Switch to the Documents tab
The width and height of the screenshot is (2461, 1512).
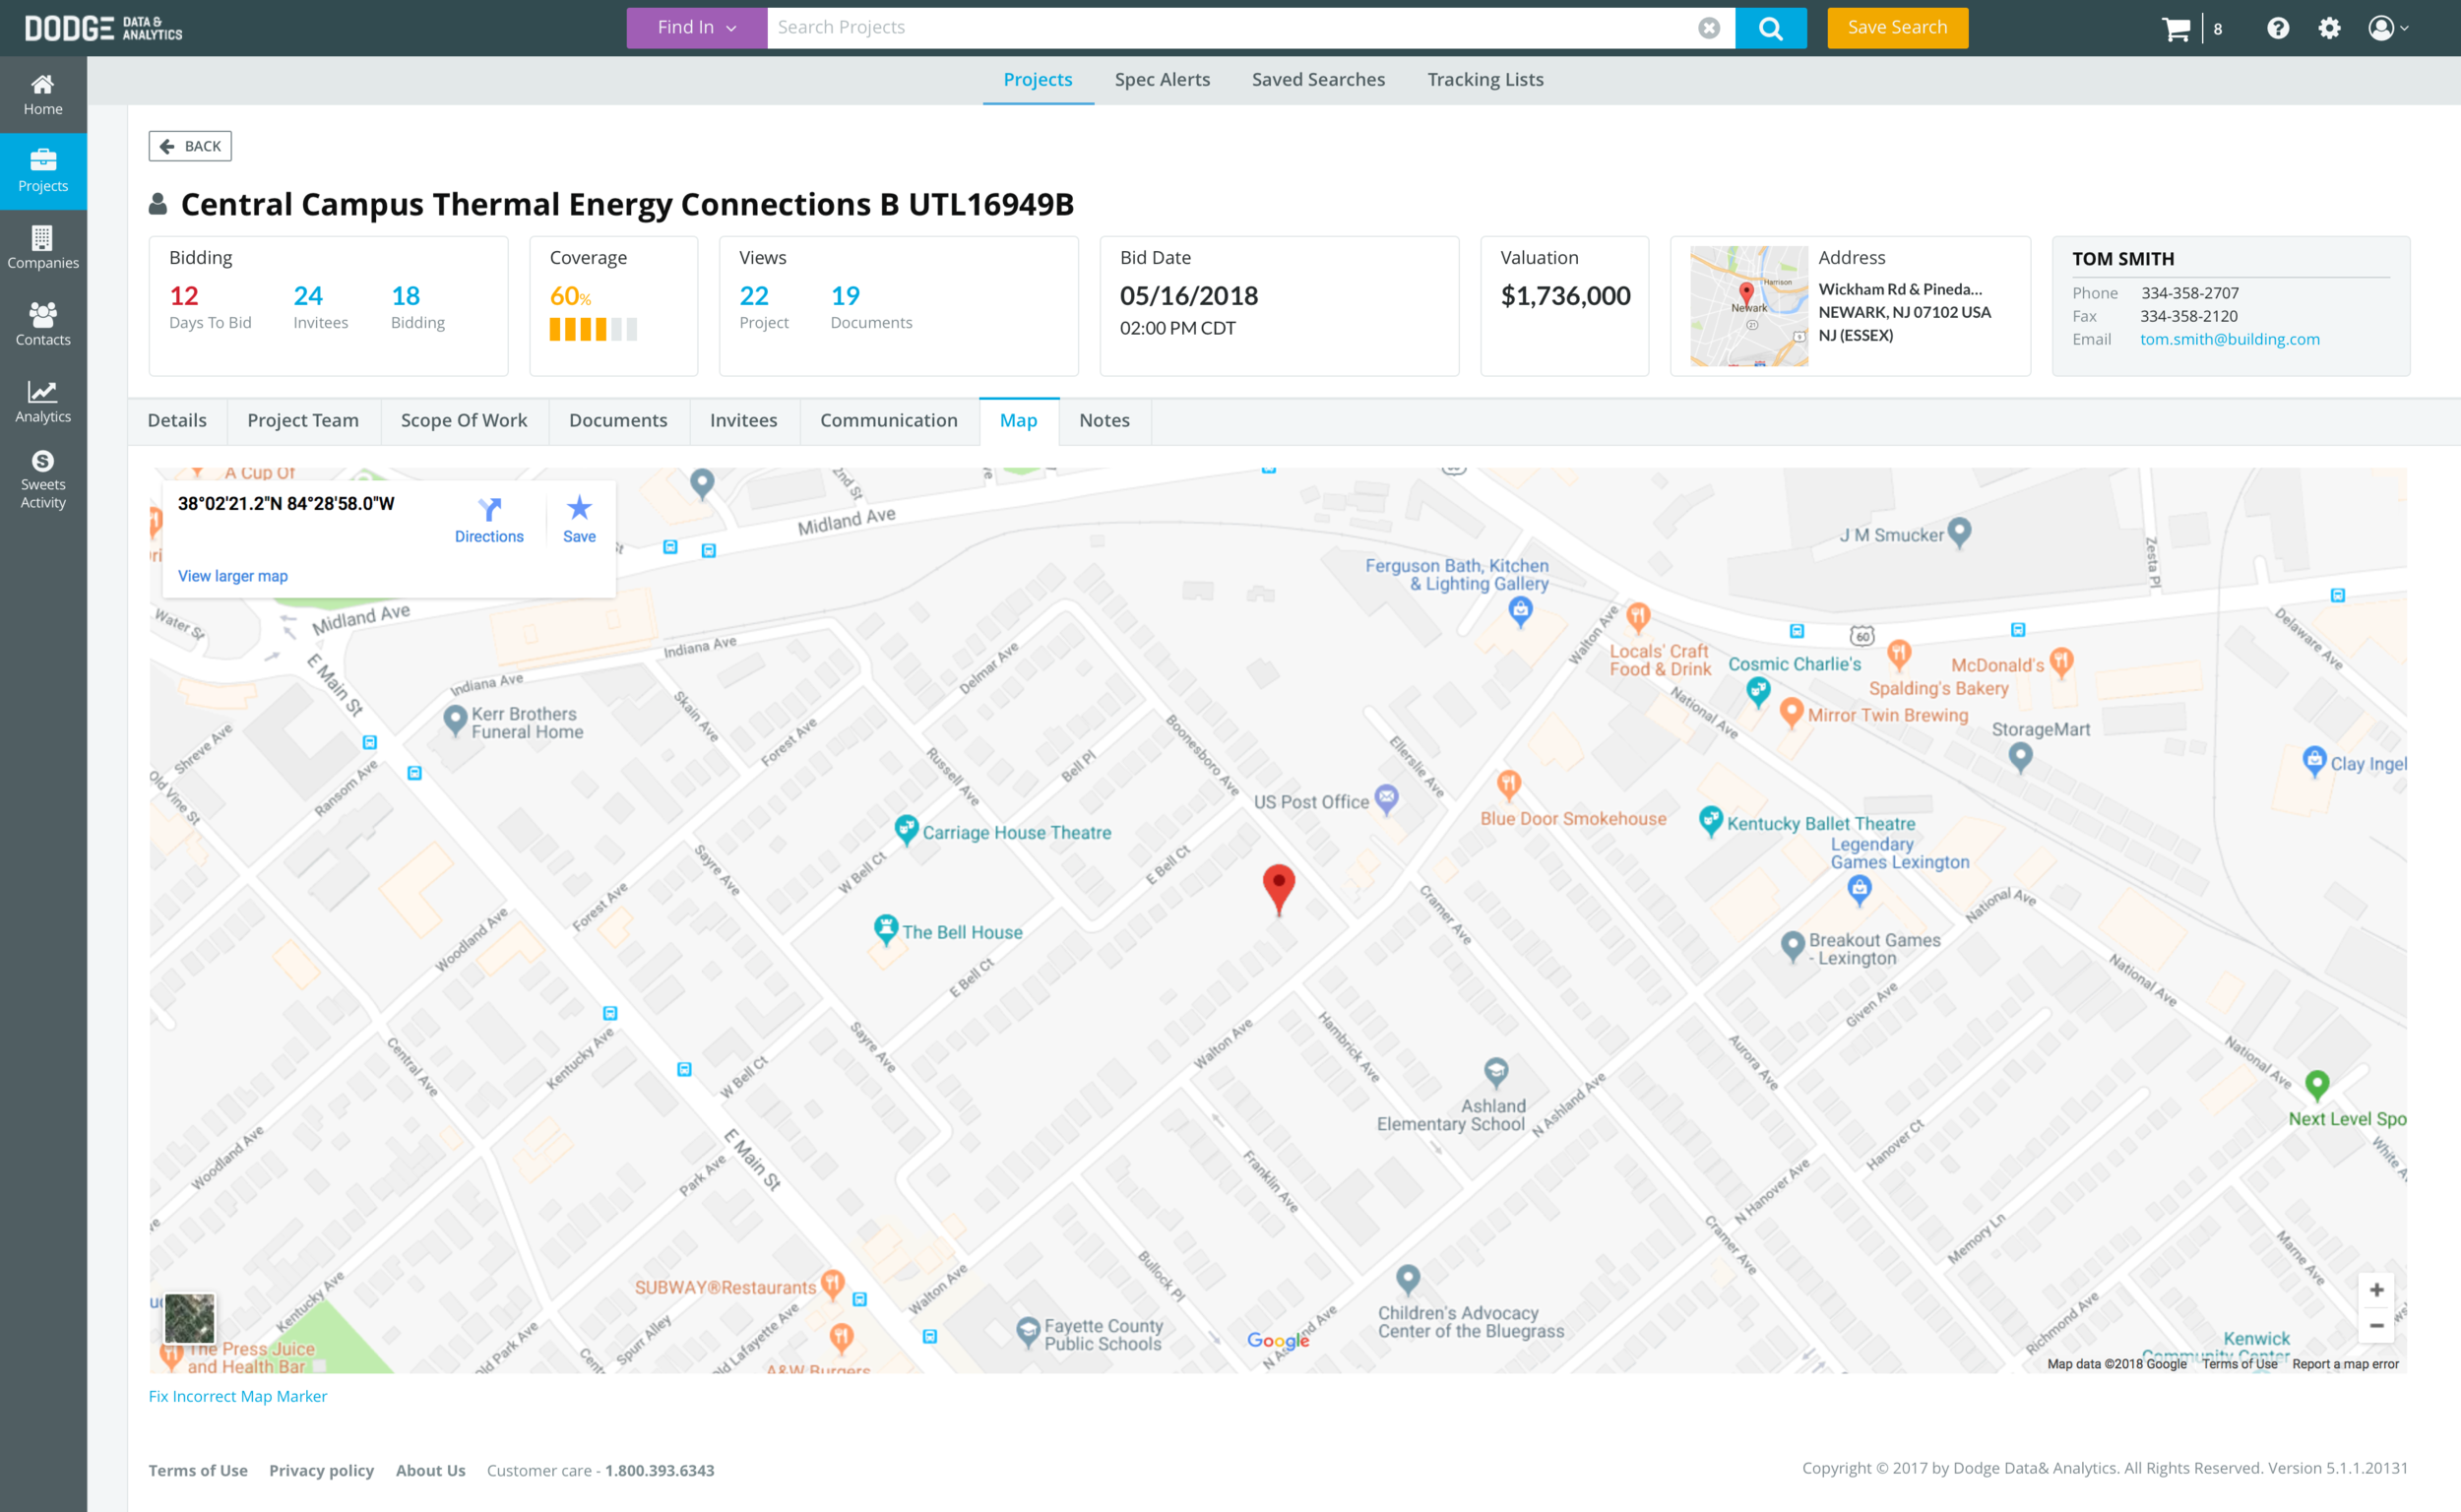tap(618, 420)
